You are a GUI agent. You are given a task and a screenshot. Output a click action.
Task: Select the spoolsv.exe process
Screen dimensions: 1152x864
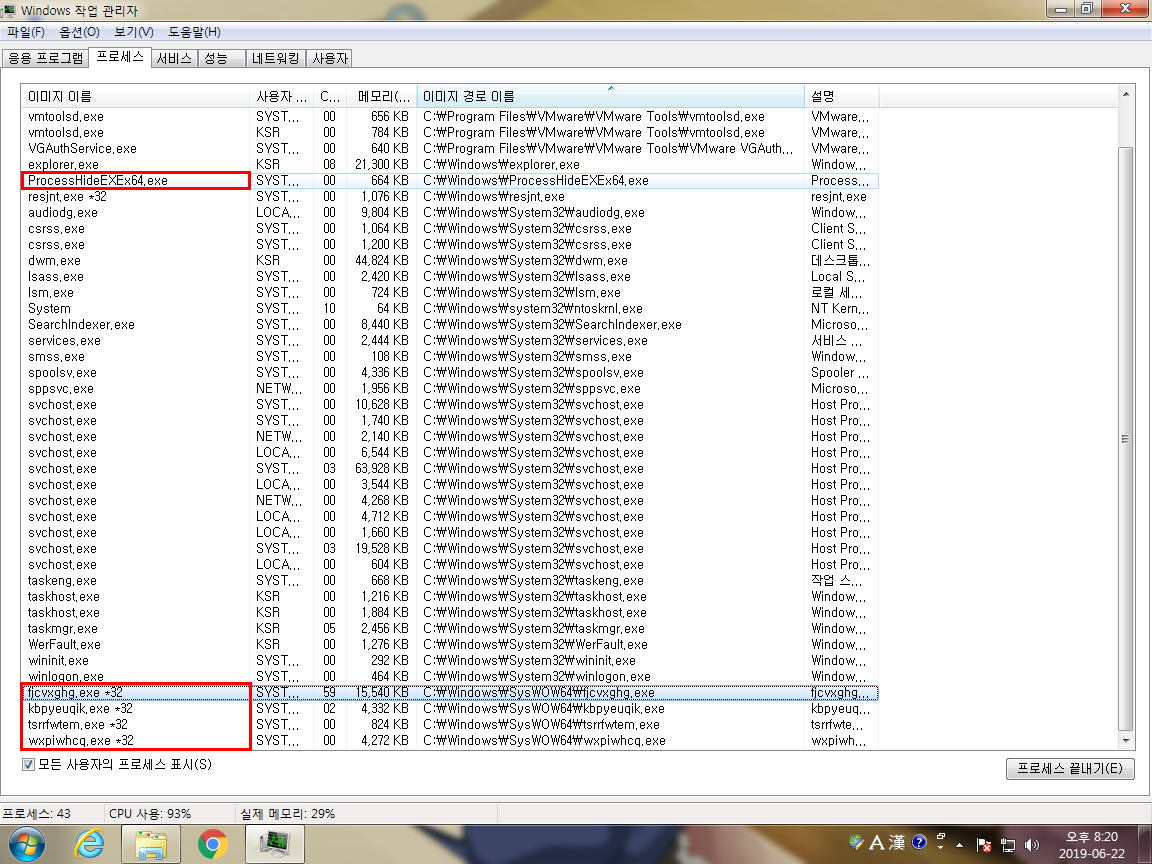coord(450,373)
